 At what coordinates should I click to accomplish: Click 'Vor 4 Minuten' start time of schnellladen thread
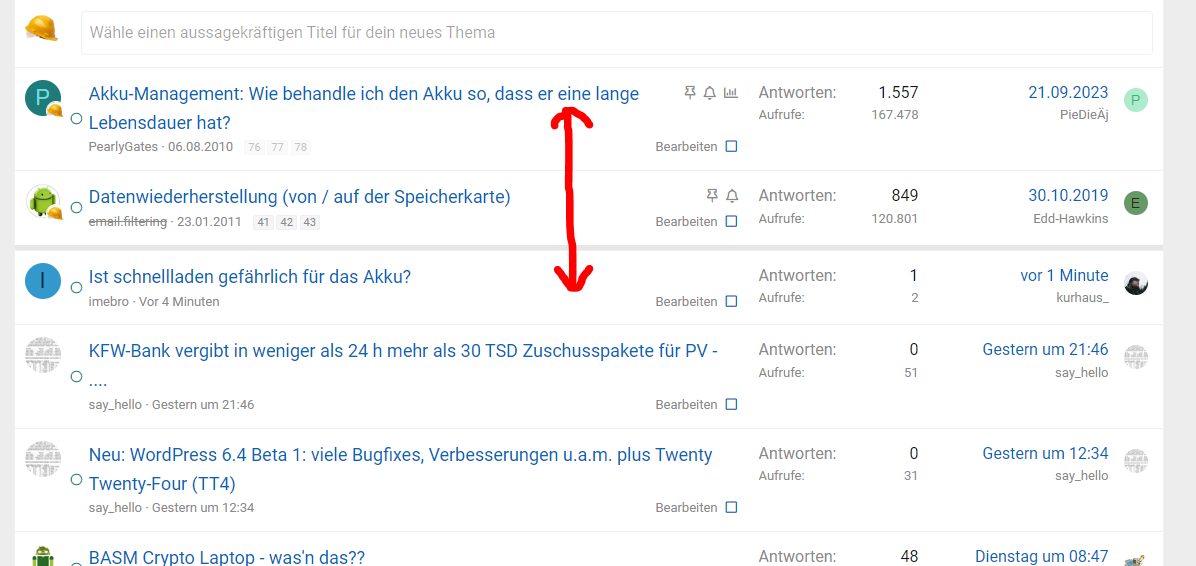(x=179, y=301)
